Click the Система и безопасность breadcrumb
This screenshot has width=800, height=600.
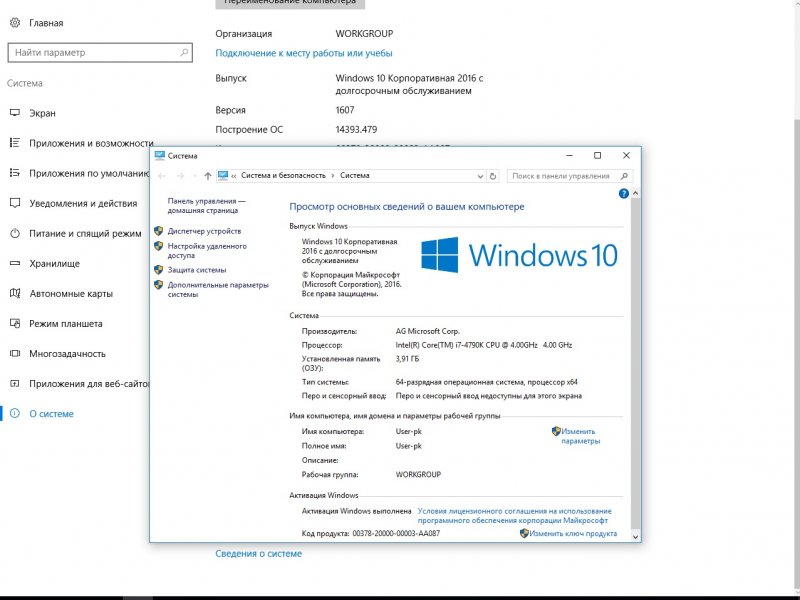click(283, 176)
